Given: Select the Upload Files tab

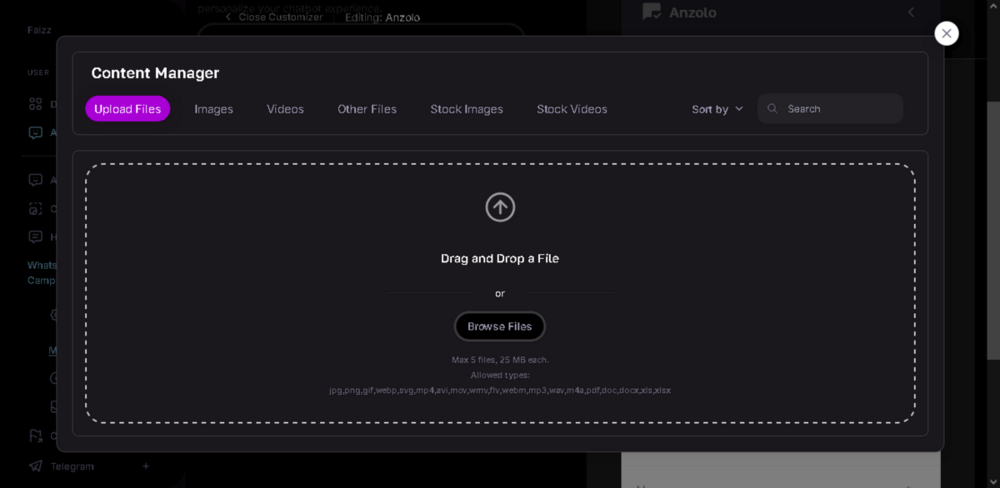Looking at the screenshot, I should pyautogui.click(x=127, y=109).
